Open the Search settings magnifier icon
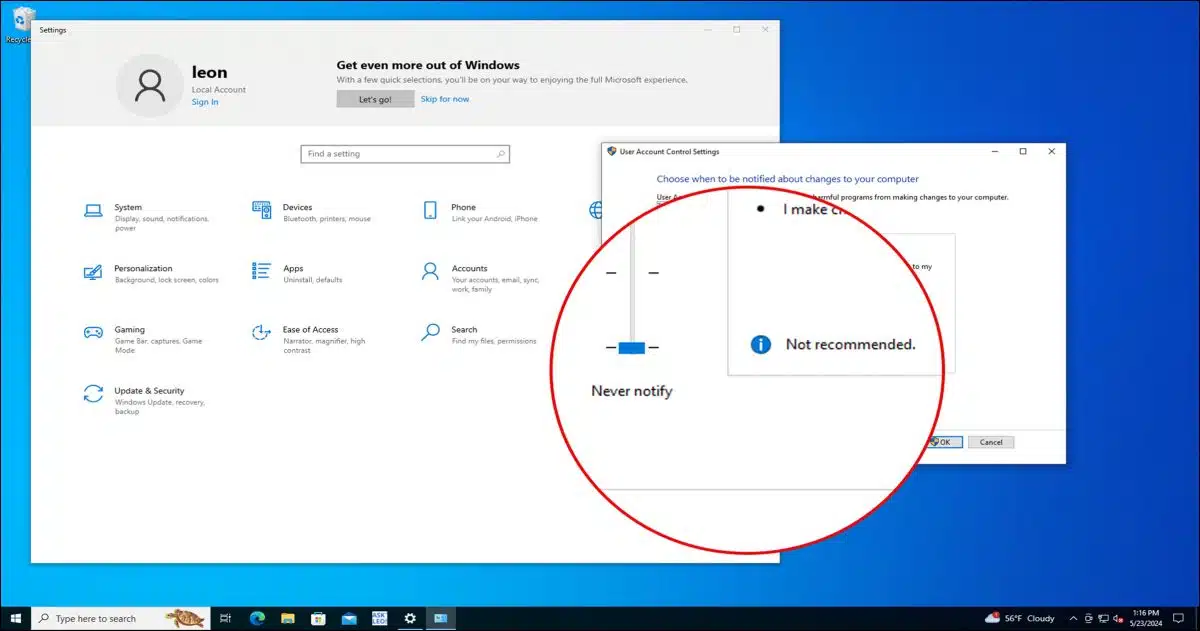Screen dimensions: 1200x631 [431, 332]
